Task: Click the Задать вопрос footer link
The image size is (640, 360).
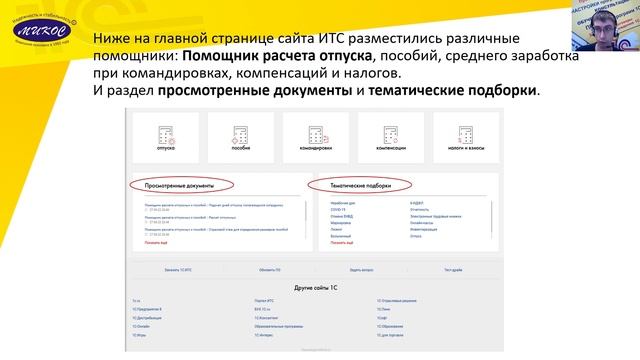Action: [x=362, y=270]
